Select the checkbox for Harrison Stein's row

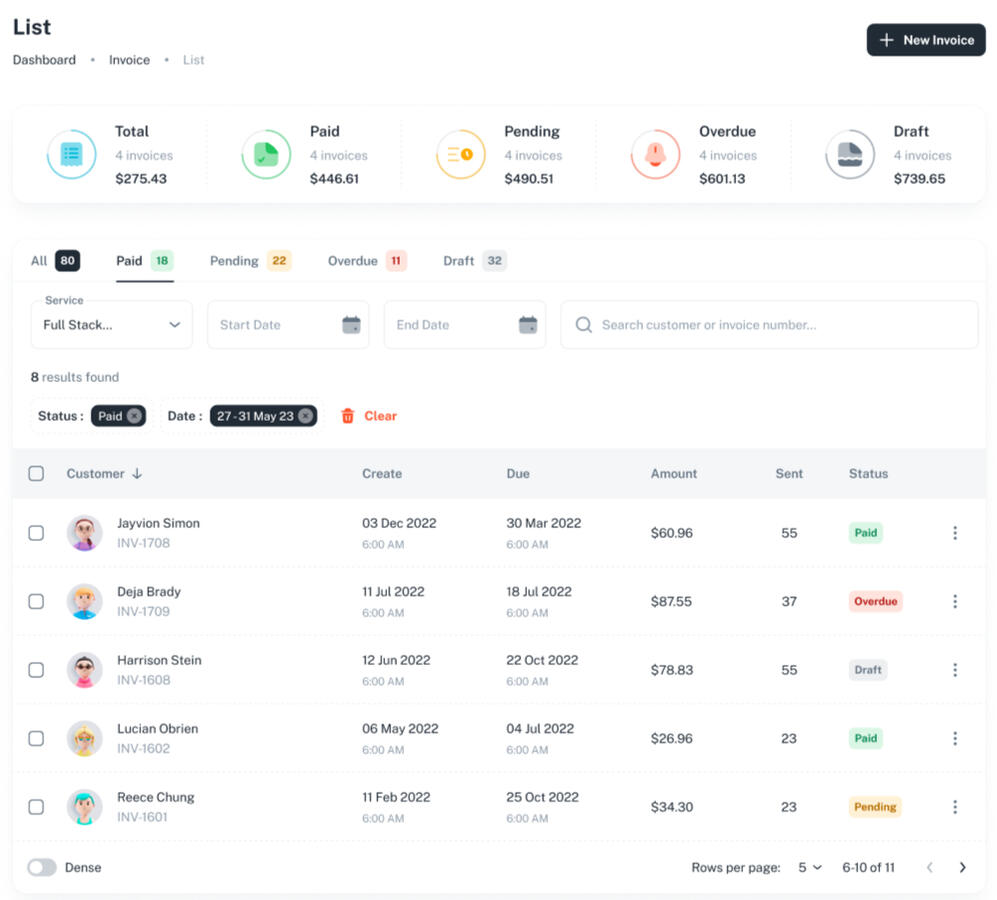[36, 670]
